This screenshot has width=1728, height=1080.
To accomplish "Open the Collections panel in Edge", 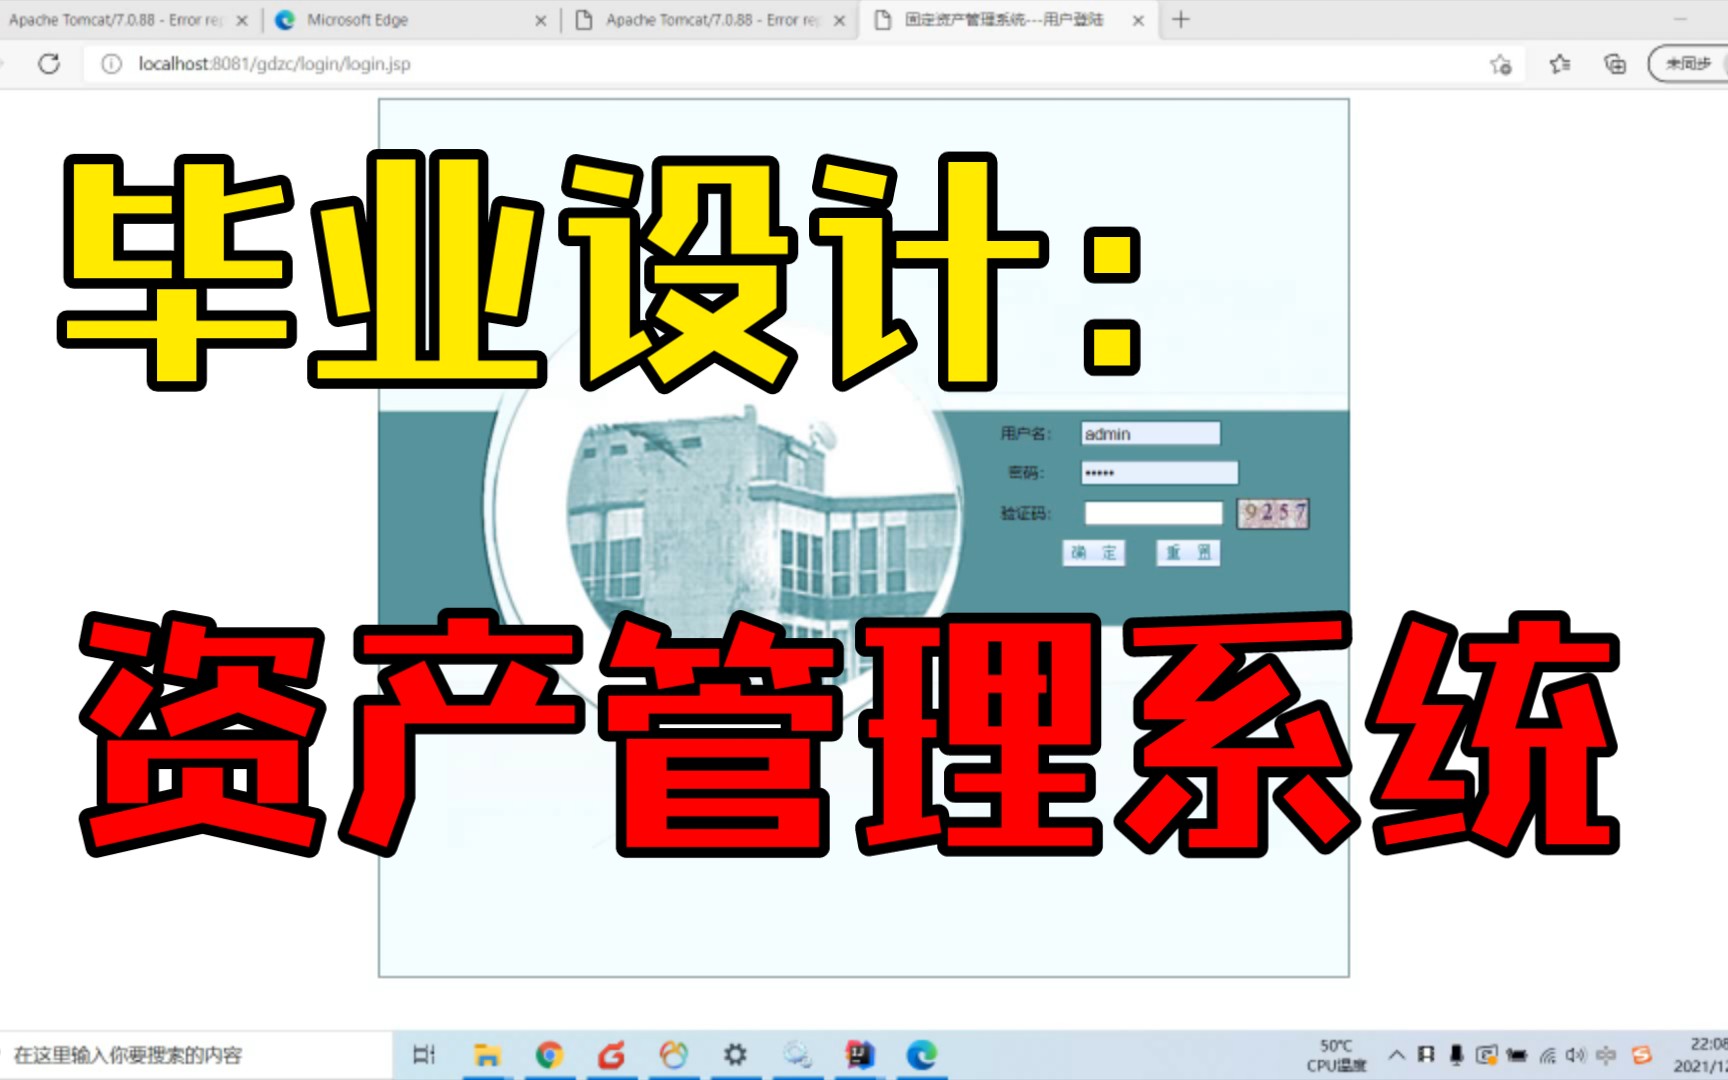I will point(1616,63).
